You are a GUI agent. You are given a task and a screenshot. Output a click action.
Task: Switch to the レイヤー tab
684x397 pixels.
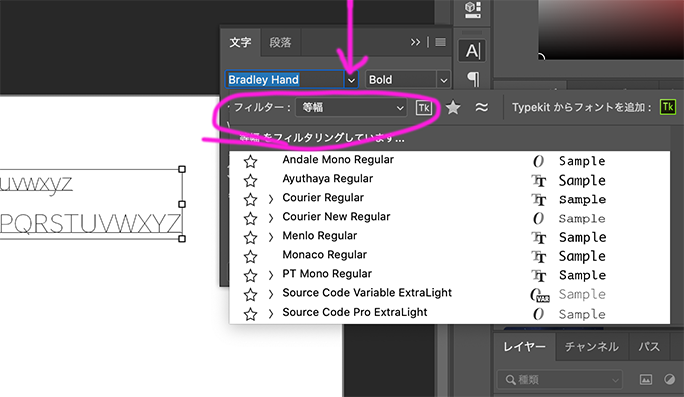(x=524, y=347)
